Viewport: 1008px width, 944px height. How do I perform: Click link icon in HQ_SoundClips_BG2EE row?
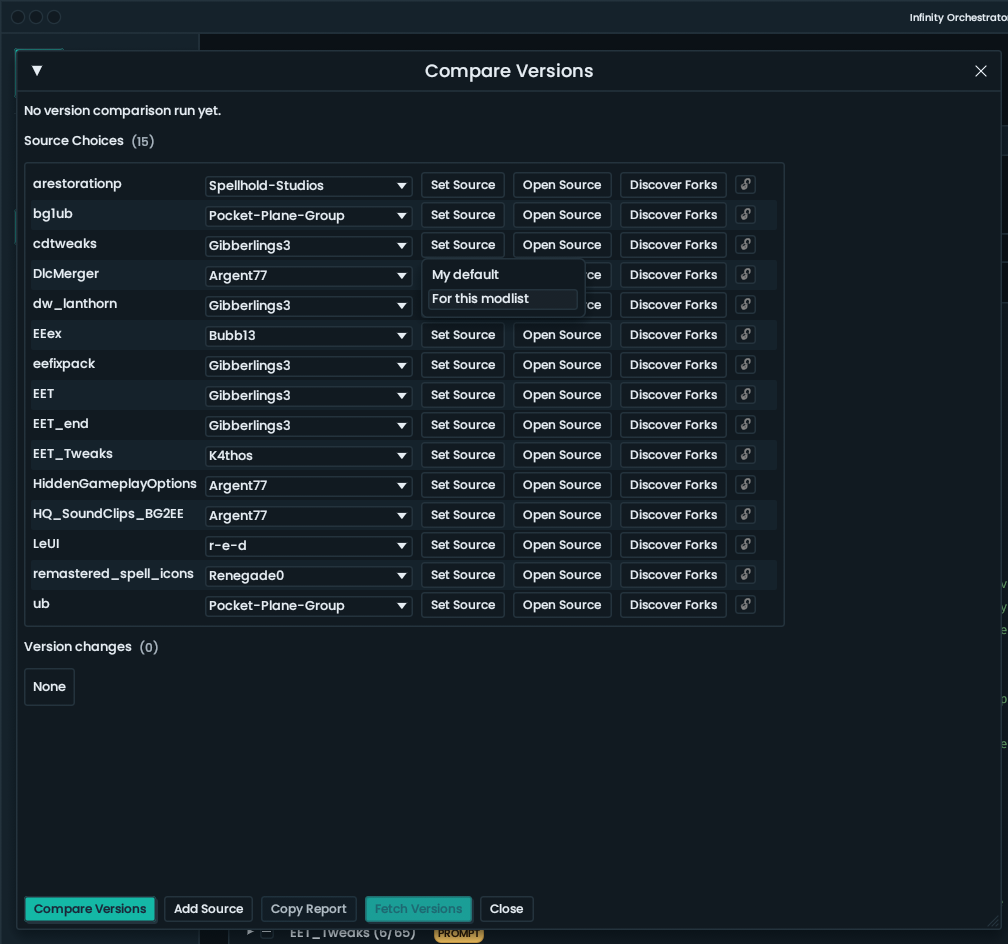(745, 514)
